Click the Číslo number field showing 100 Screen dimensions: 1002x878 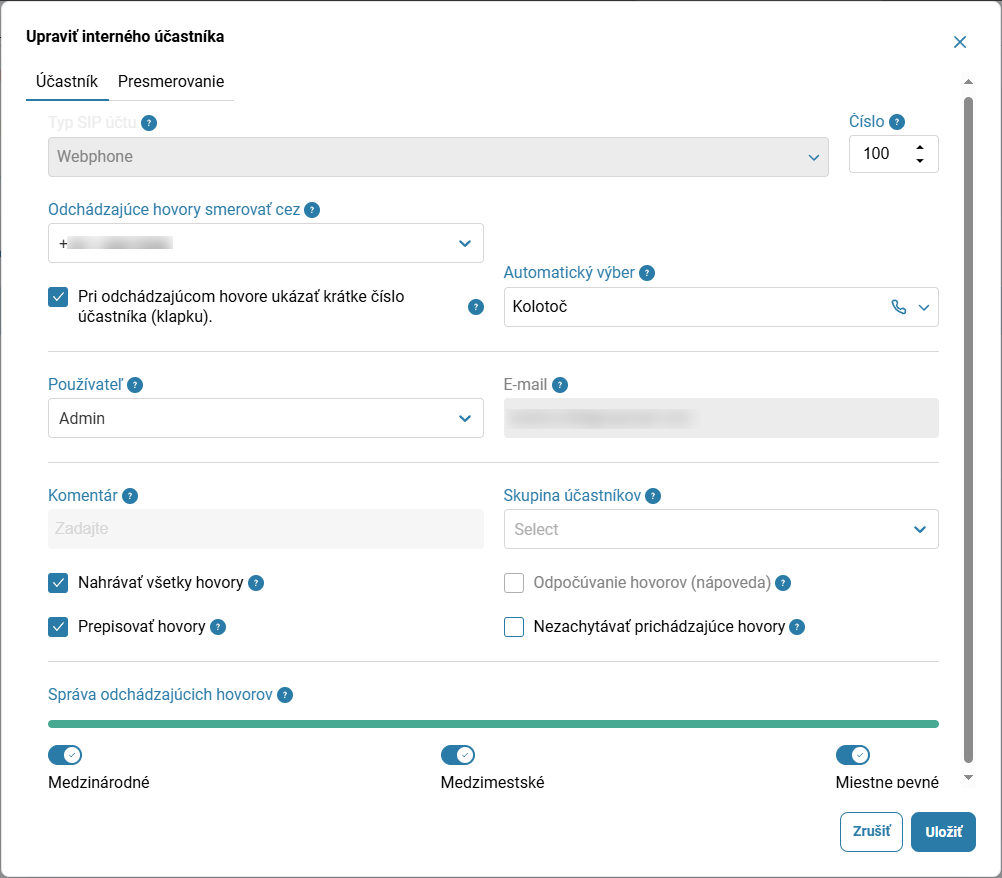[x=893, y=154]
